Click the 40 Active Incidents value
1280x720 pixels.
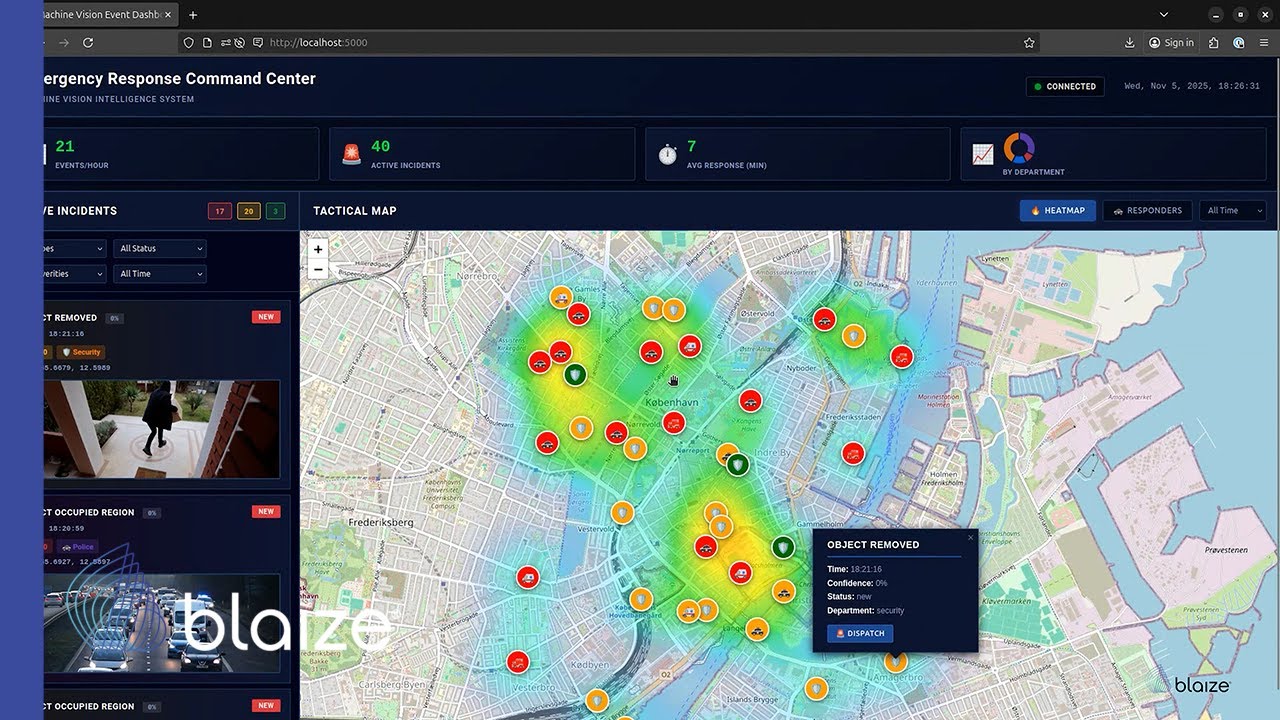pos(380,147)
